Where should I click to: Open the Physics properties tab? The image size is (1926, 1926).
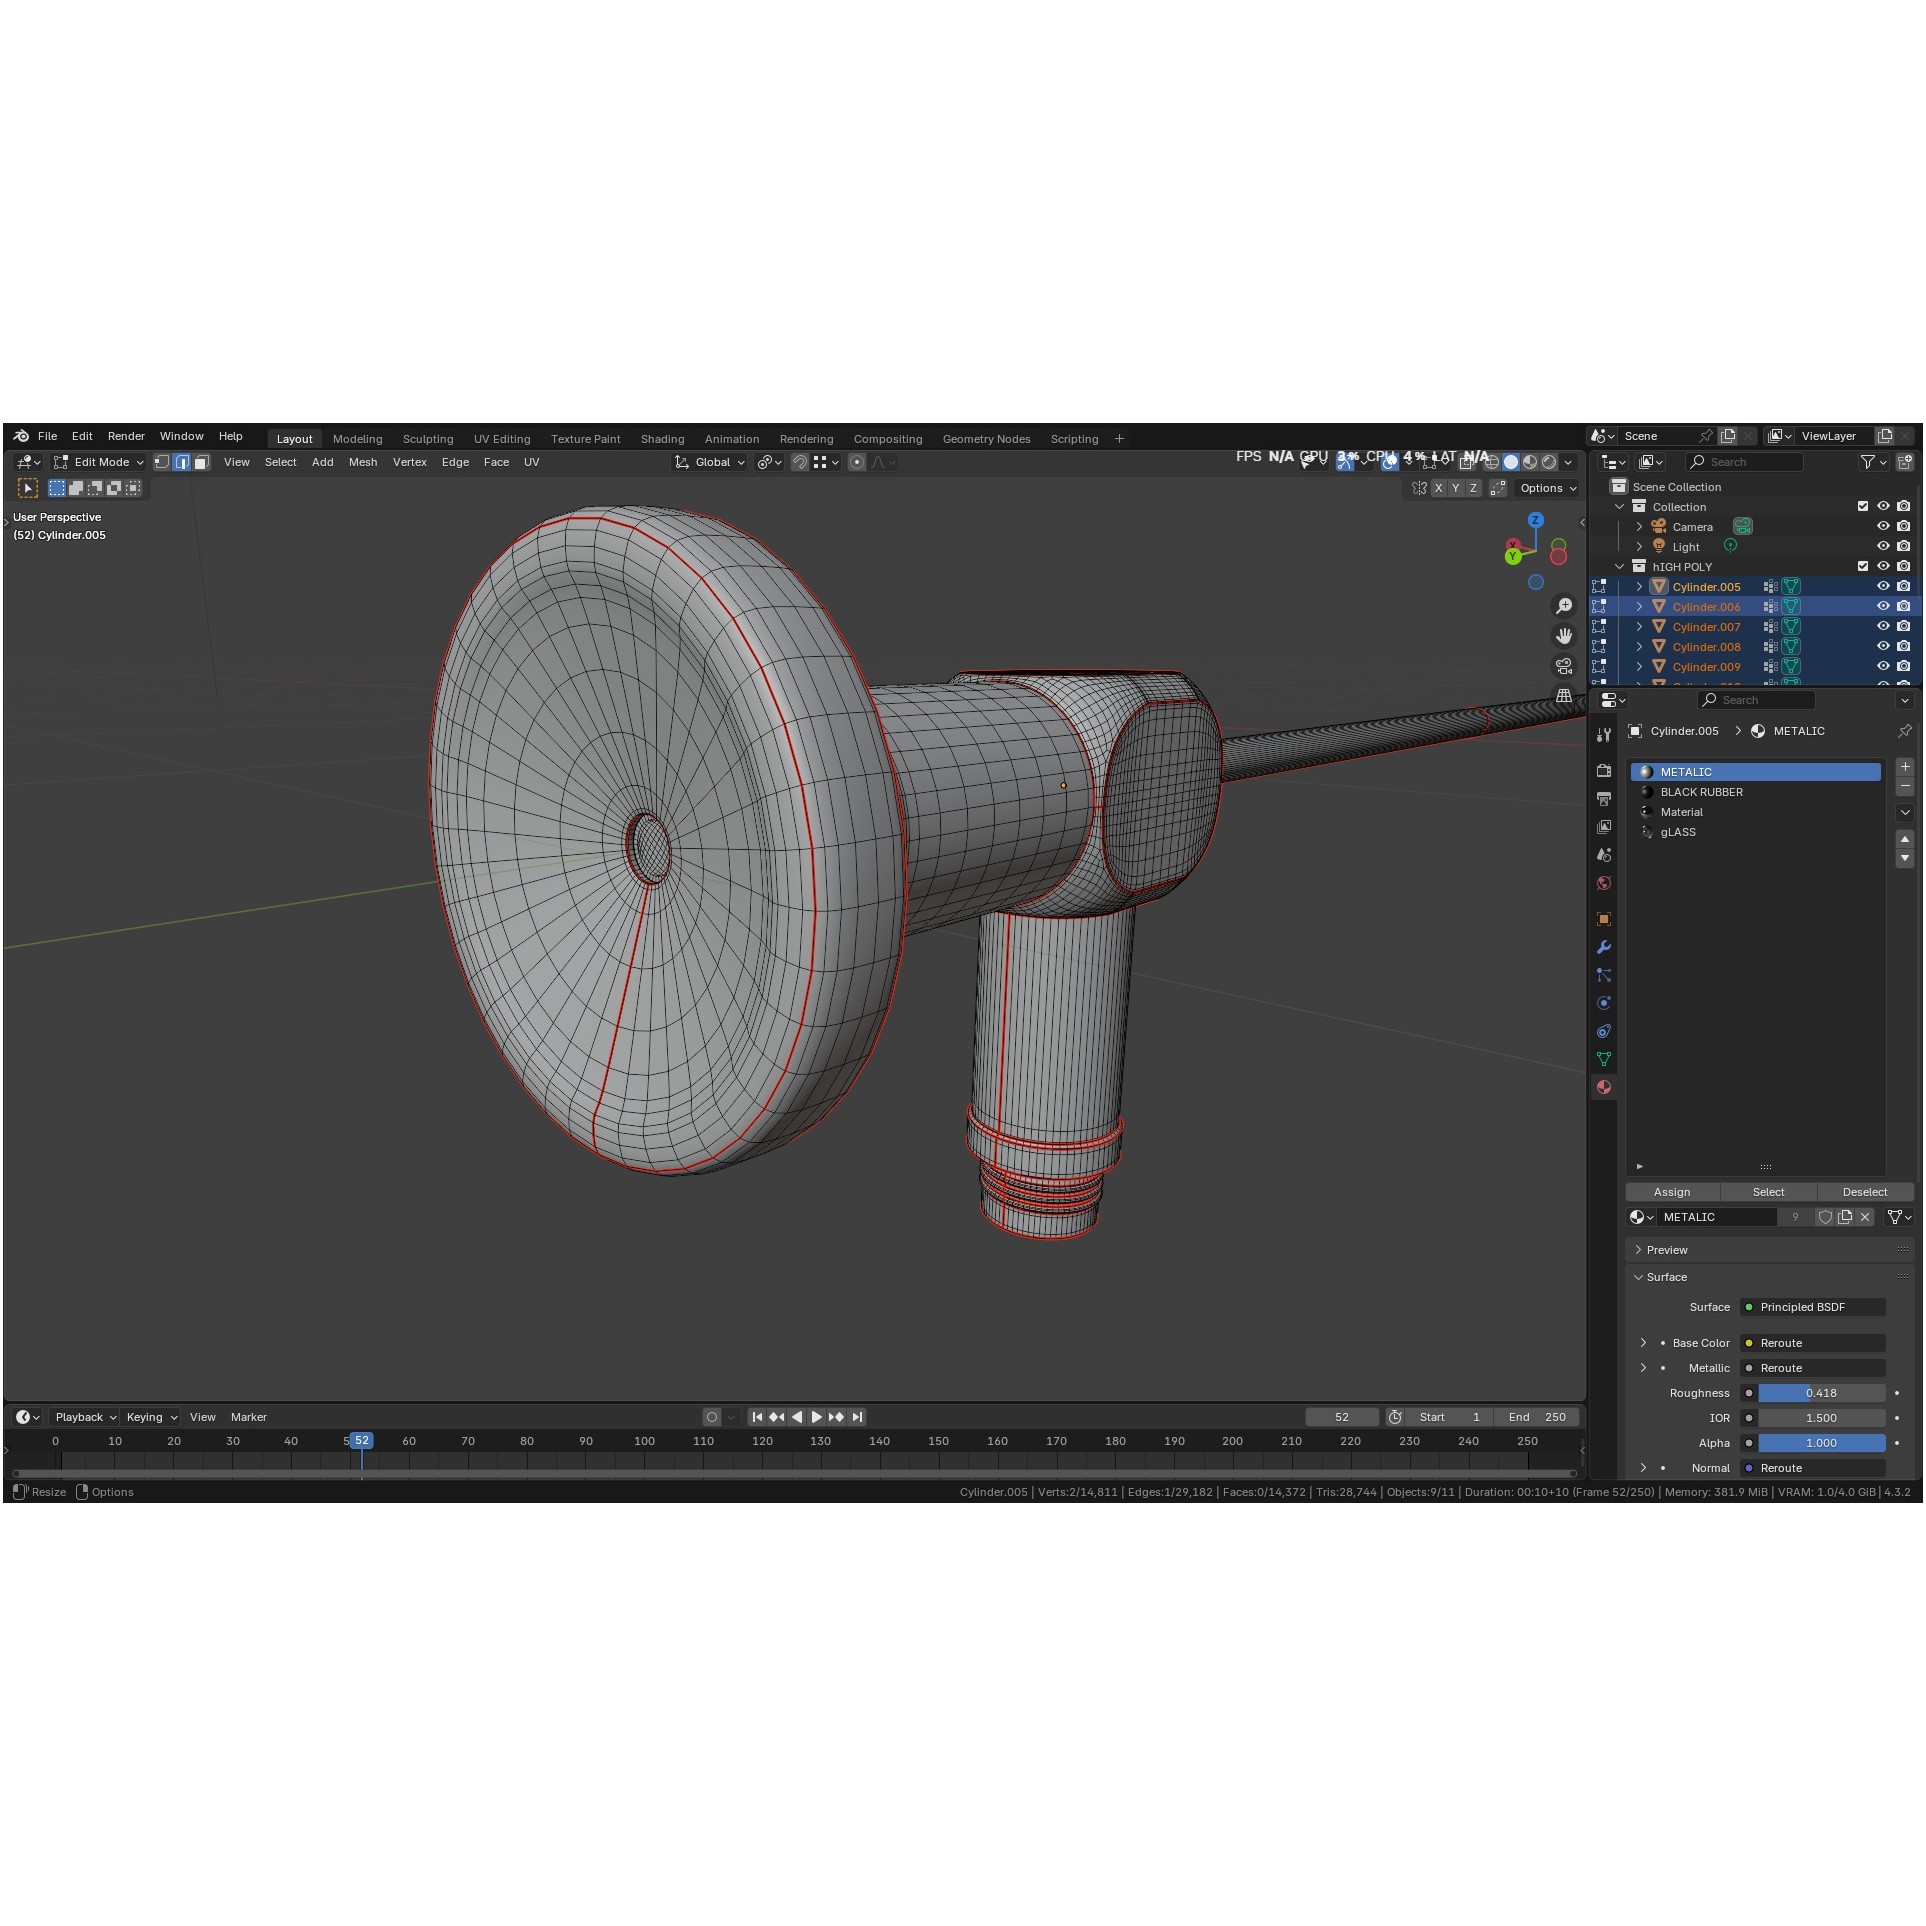click(x=1605, y=1003)
